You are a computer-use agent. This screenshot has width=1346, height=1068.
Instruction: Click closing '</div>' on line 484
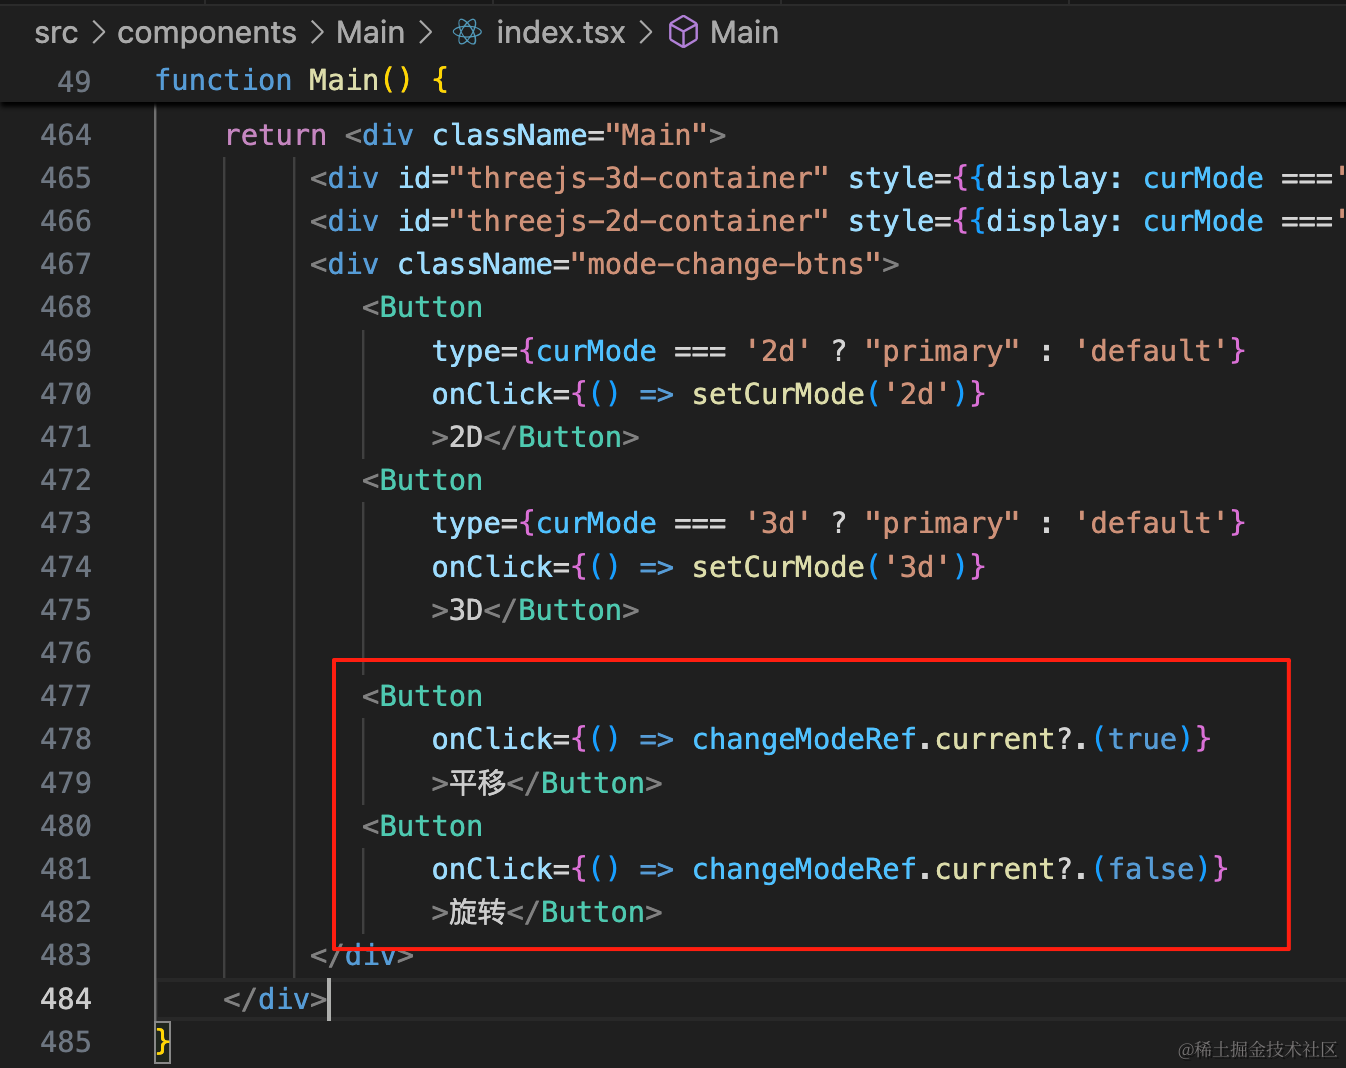click(275, 999)
